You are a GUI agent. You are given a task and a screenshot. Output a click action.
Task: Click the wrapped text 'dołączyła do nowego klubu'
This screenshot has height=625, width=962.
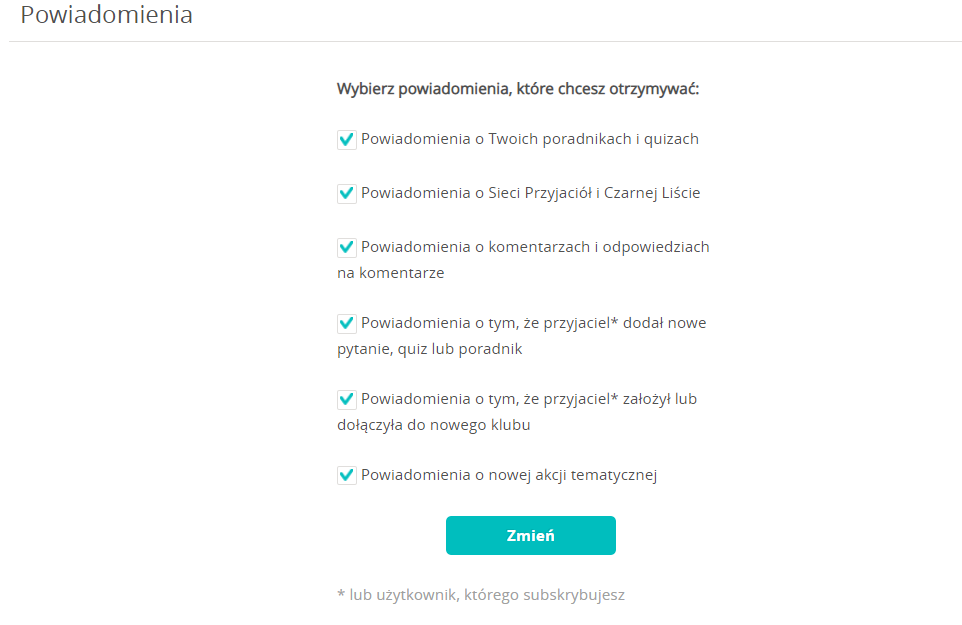point(434,425)
